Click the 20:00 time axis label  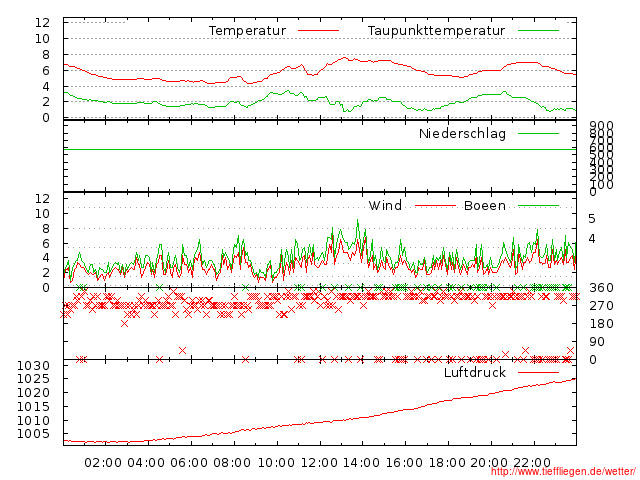pos(489,463)
